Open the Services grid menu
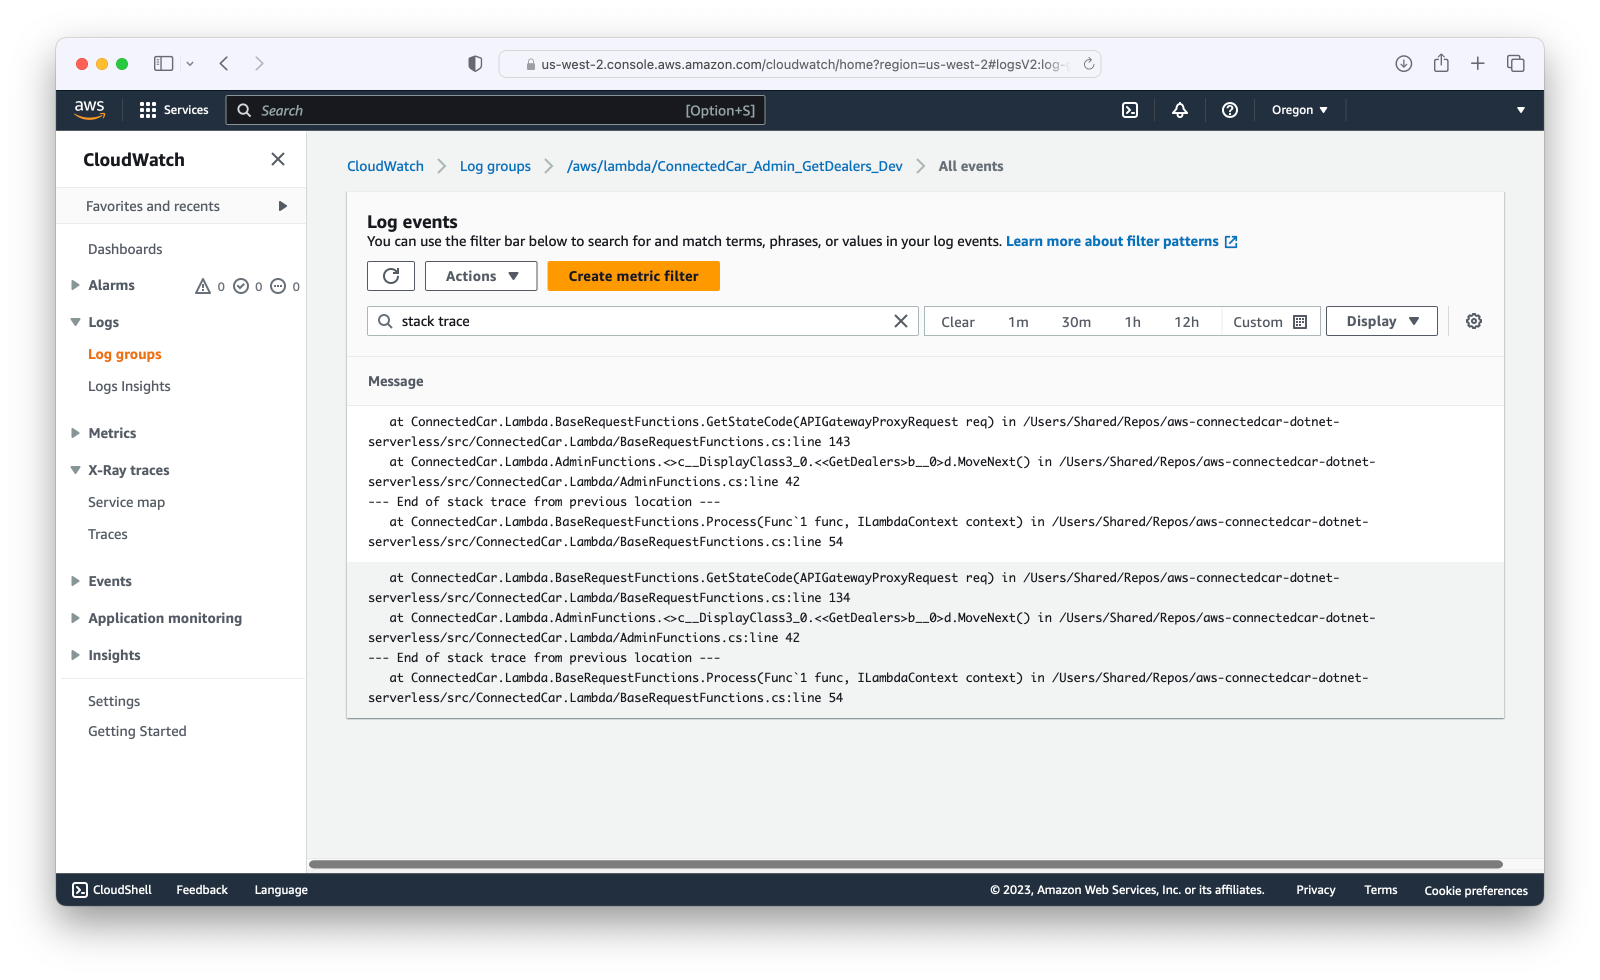Viewport: 1600px width, 980px height. (174, 110)
